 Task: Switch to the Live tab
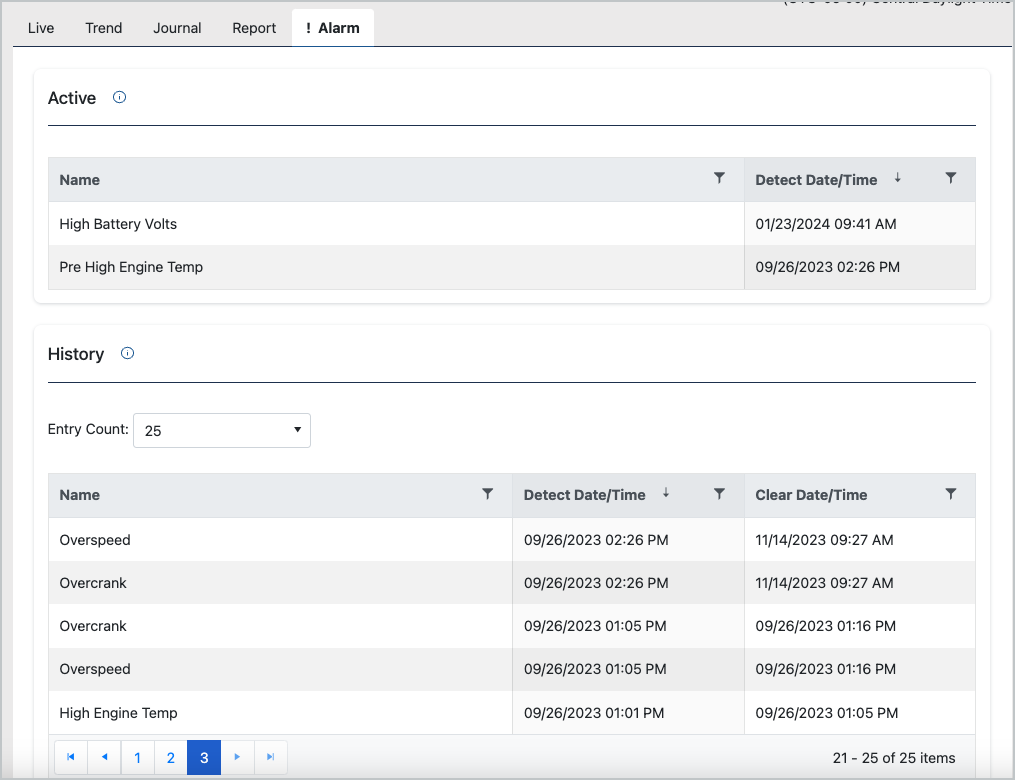(41, 28)
